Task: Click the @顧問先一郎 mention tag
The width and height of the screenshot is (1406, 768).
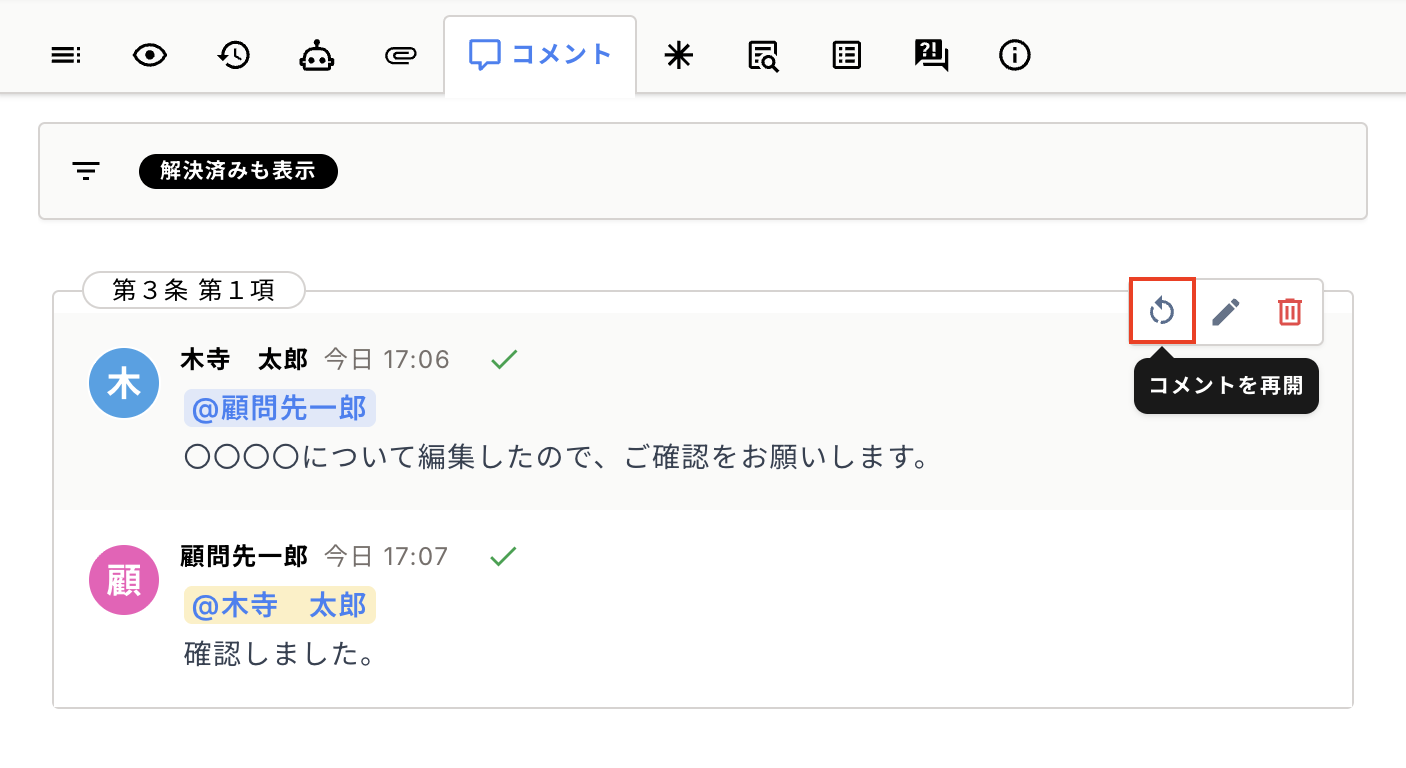Action: [280, 408]
